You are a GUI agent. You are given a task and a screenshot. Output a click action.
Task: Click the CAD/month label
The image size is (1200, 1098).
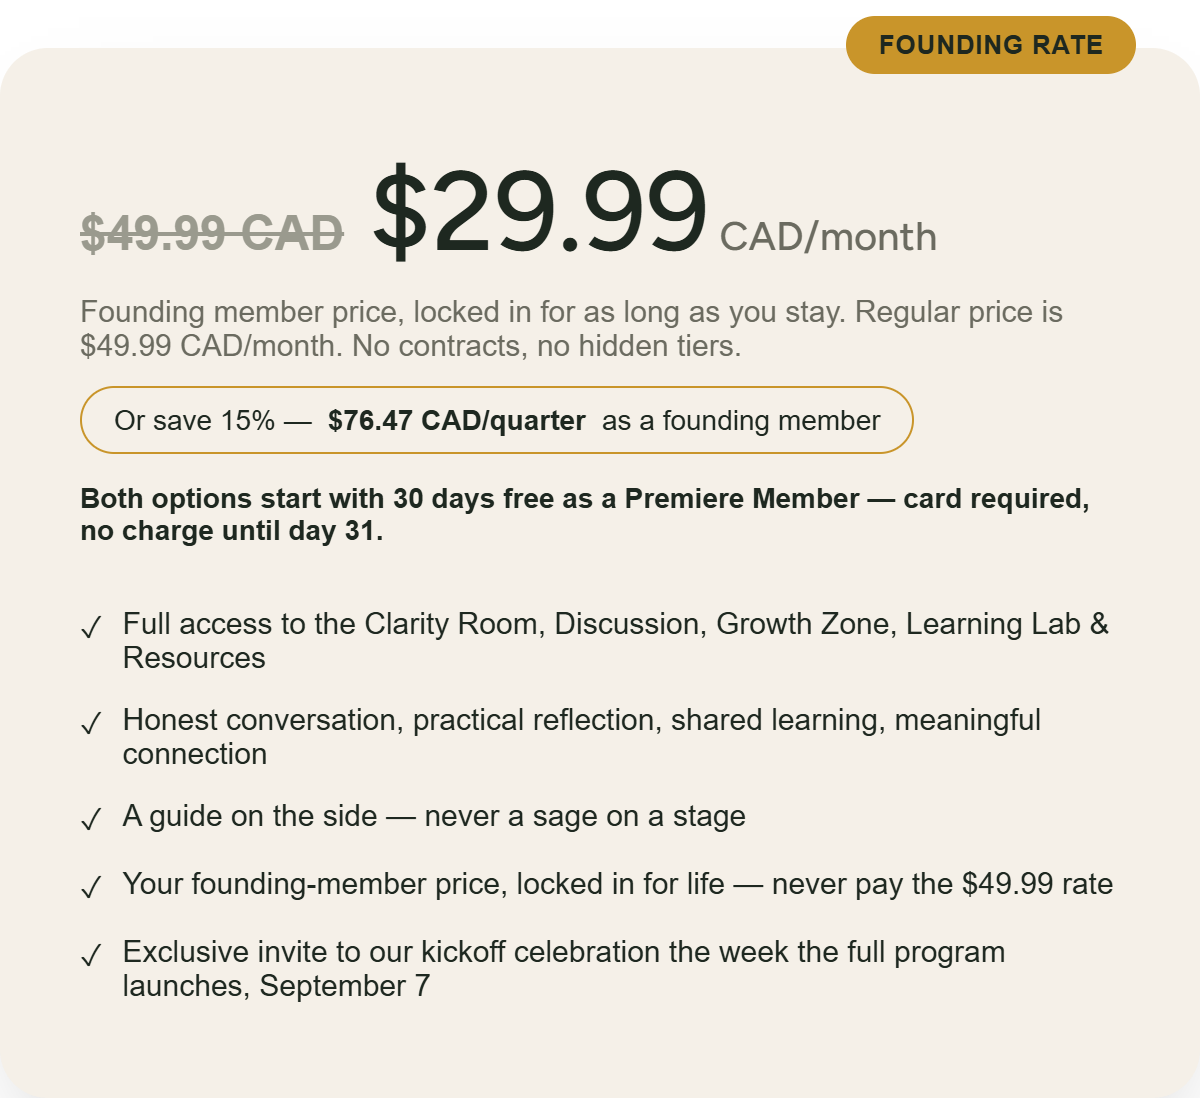(x=828, y=237)
